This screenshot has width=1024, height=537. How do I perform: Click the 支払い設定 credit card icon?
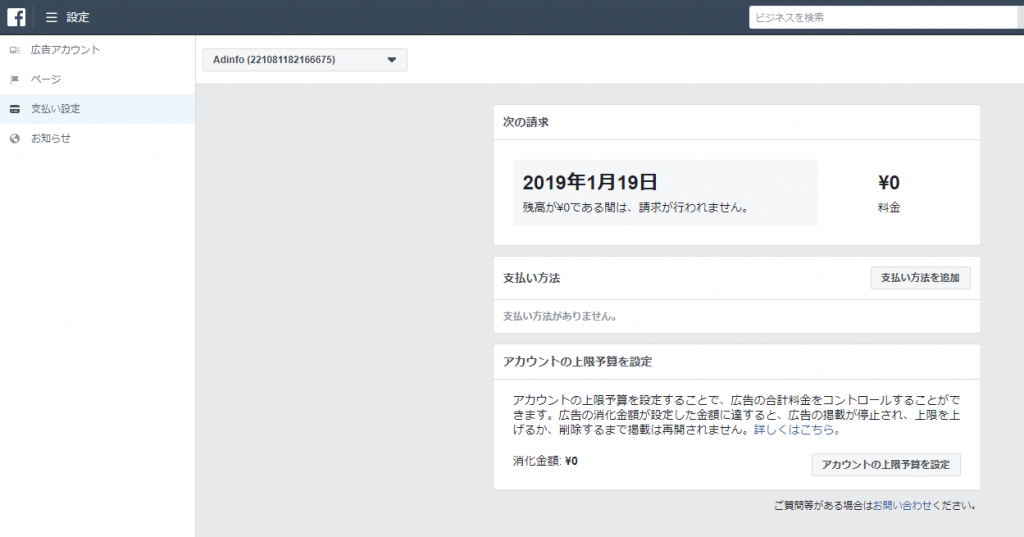point(14,109)
